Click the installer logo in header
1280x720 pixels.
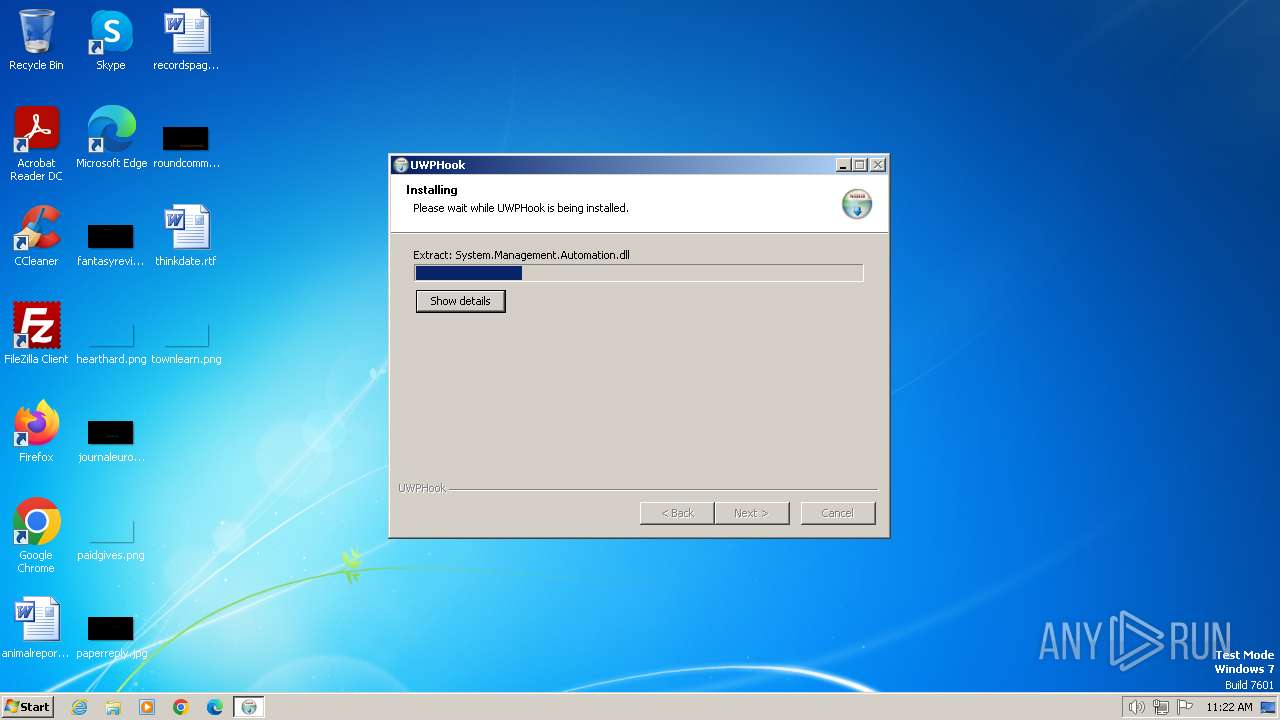coord(857,203)
